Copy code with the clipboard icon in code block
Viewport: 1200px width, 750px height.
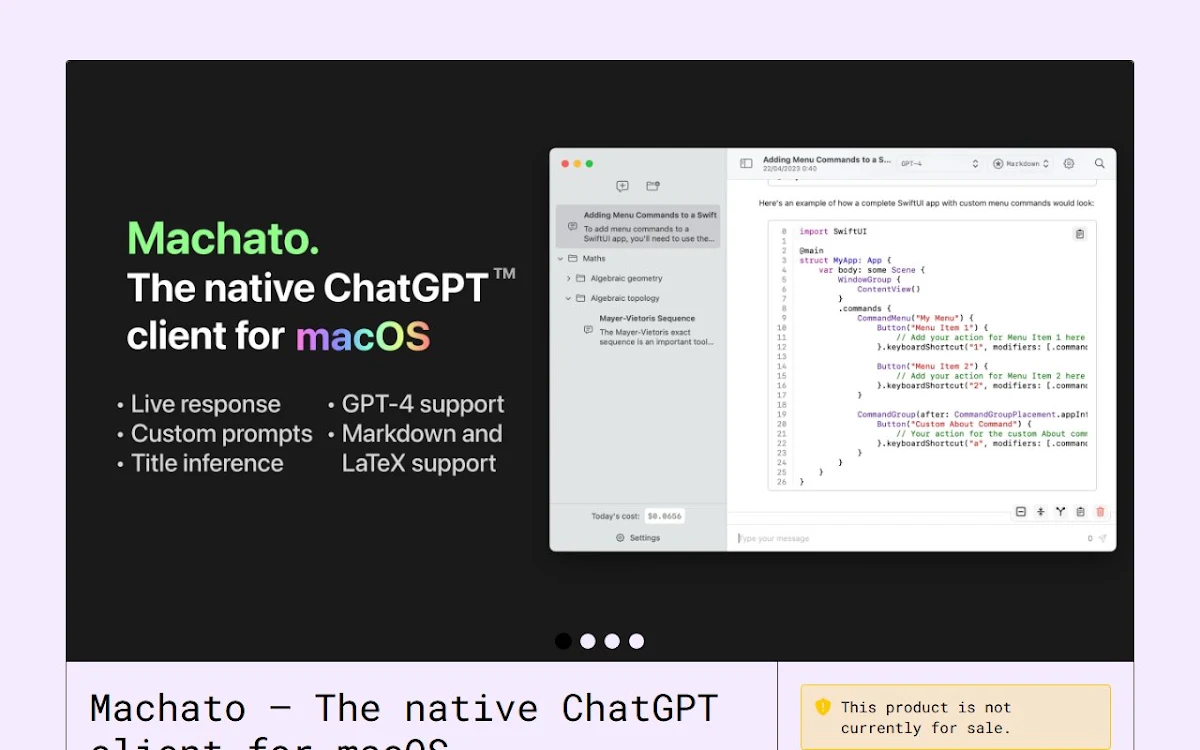(x=1080, y=234)
